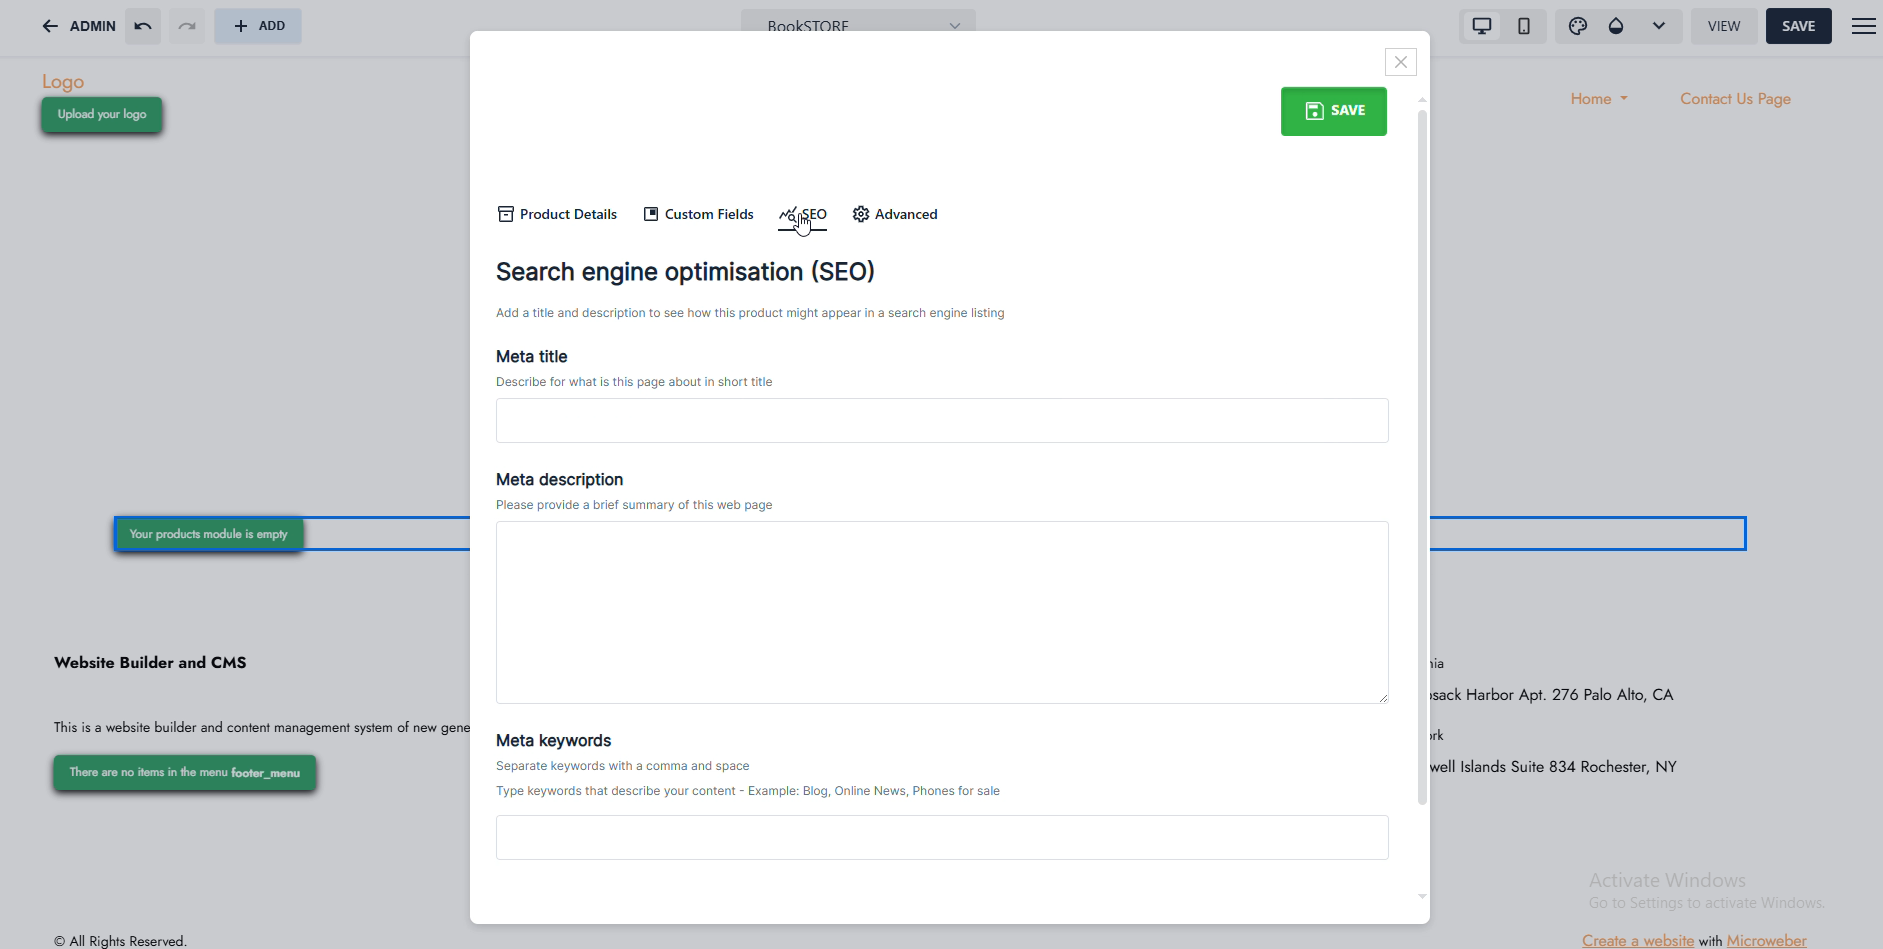Open the Microweber link in footer
Viewport: 1883px width, 949px height.
(1766, 941)
